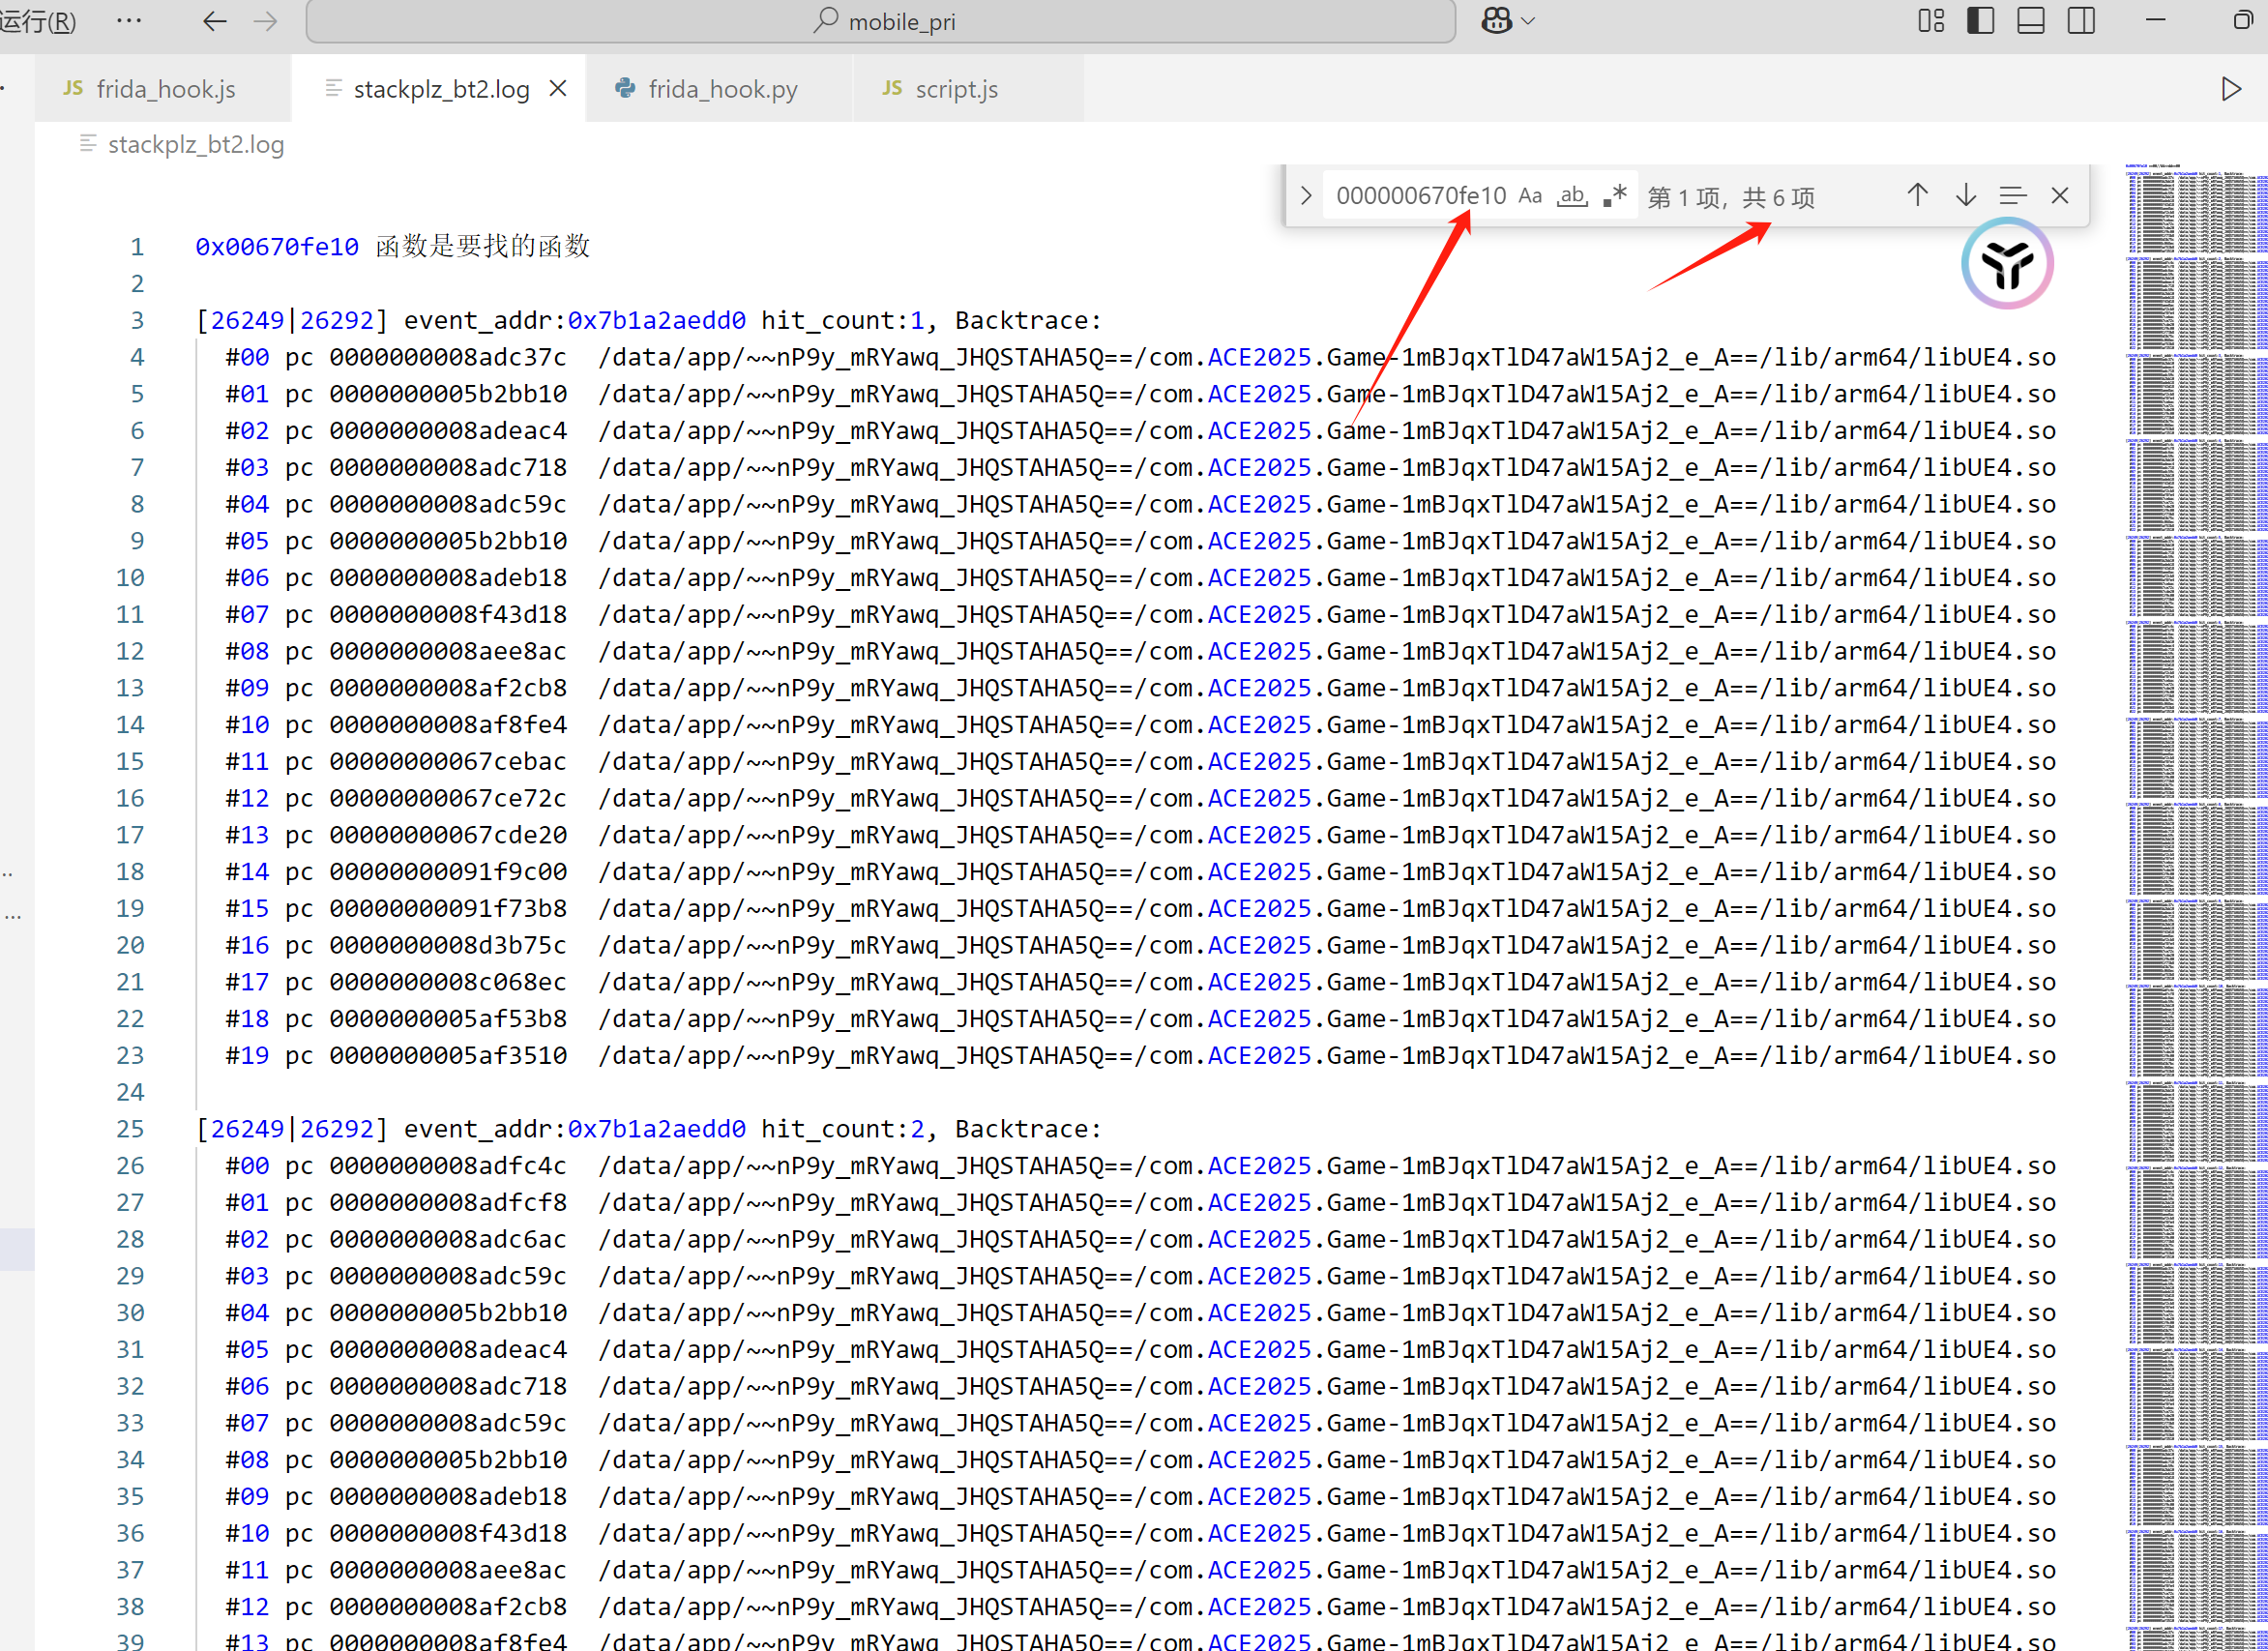Toggle primary side bar visibility

1980,21
